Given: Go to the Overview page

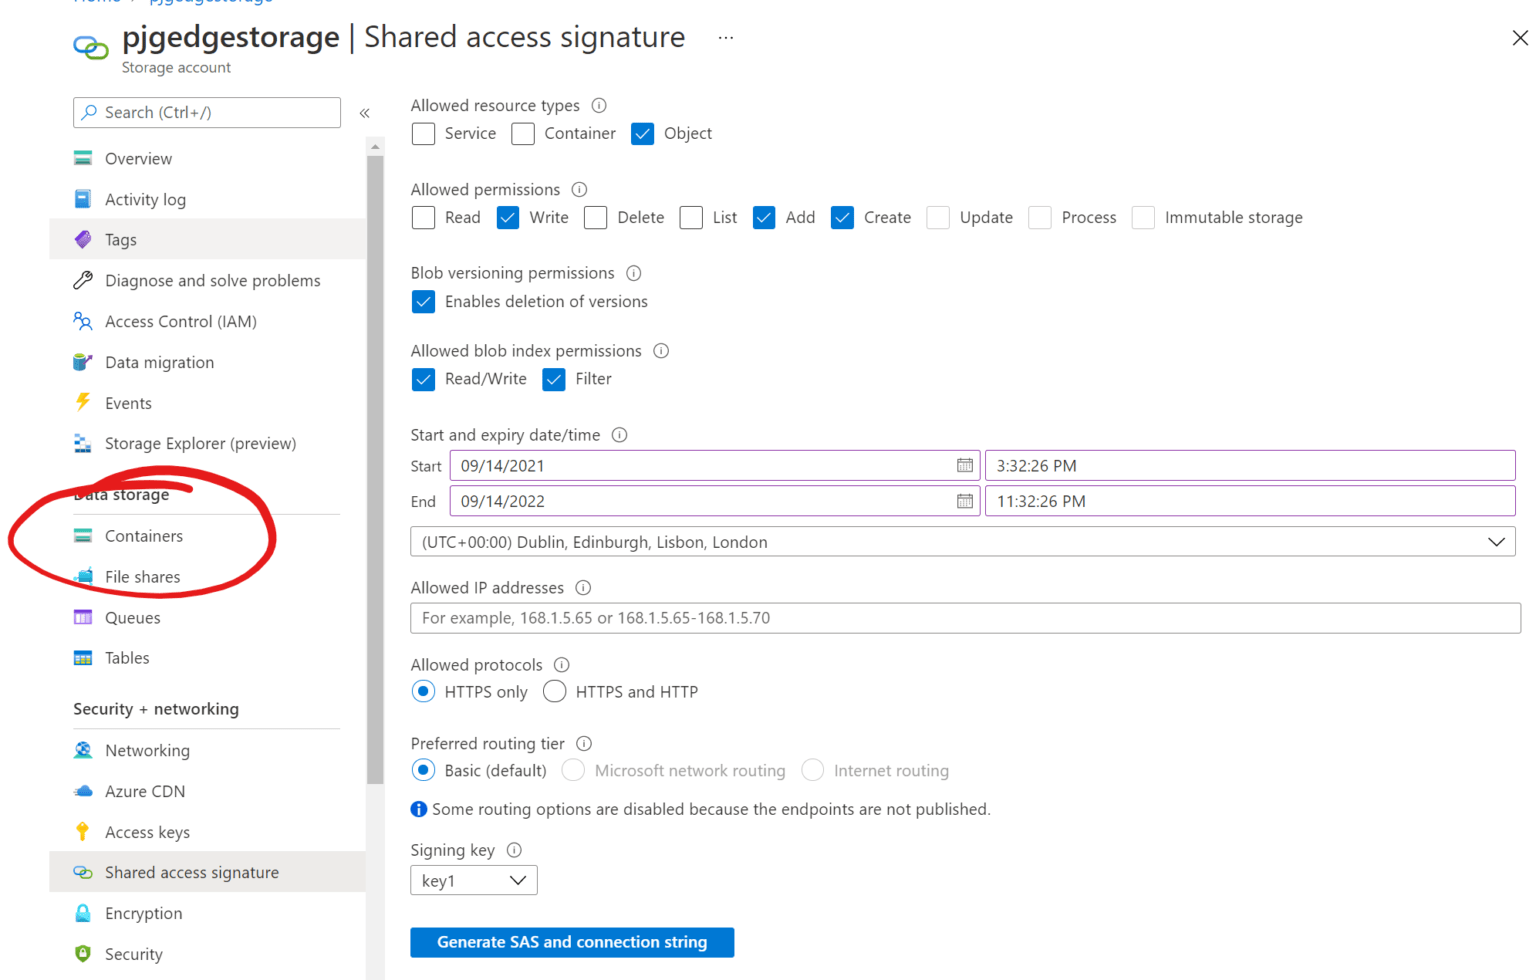Looking at the screenshot, I should [x=137, y=158].
